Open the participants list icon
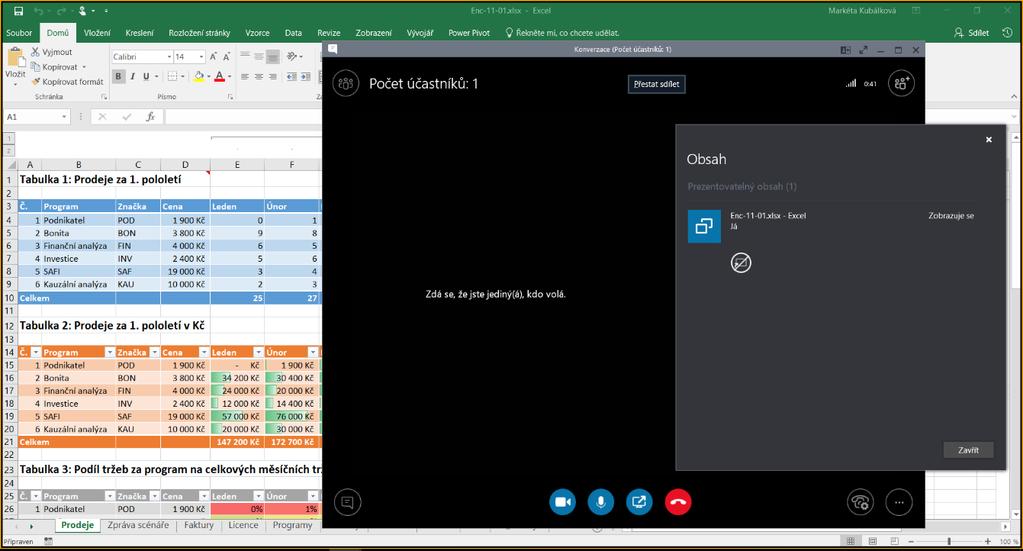The width and height of the screenshot is (1023, 551). [x=346, y=83]
